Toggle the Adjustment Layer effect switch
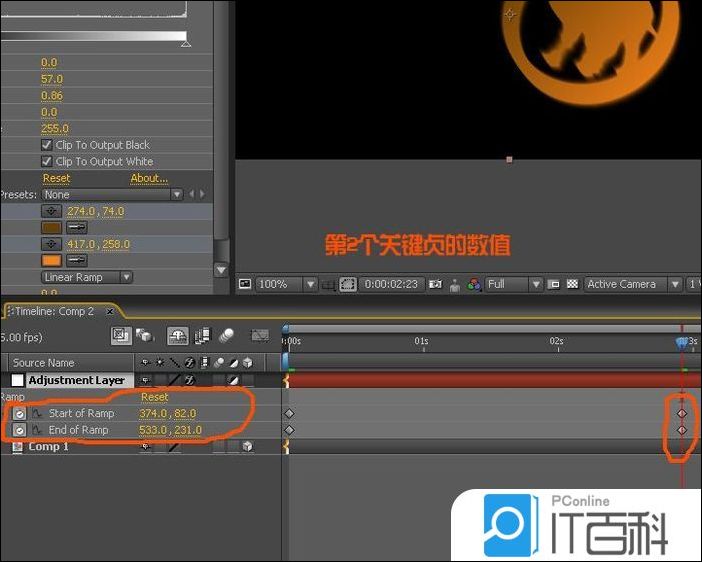This screenshot has width=702, height=562. [189, 380]
